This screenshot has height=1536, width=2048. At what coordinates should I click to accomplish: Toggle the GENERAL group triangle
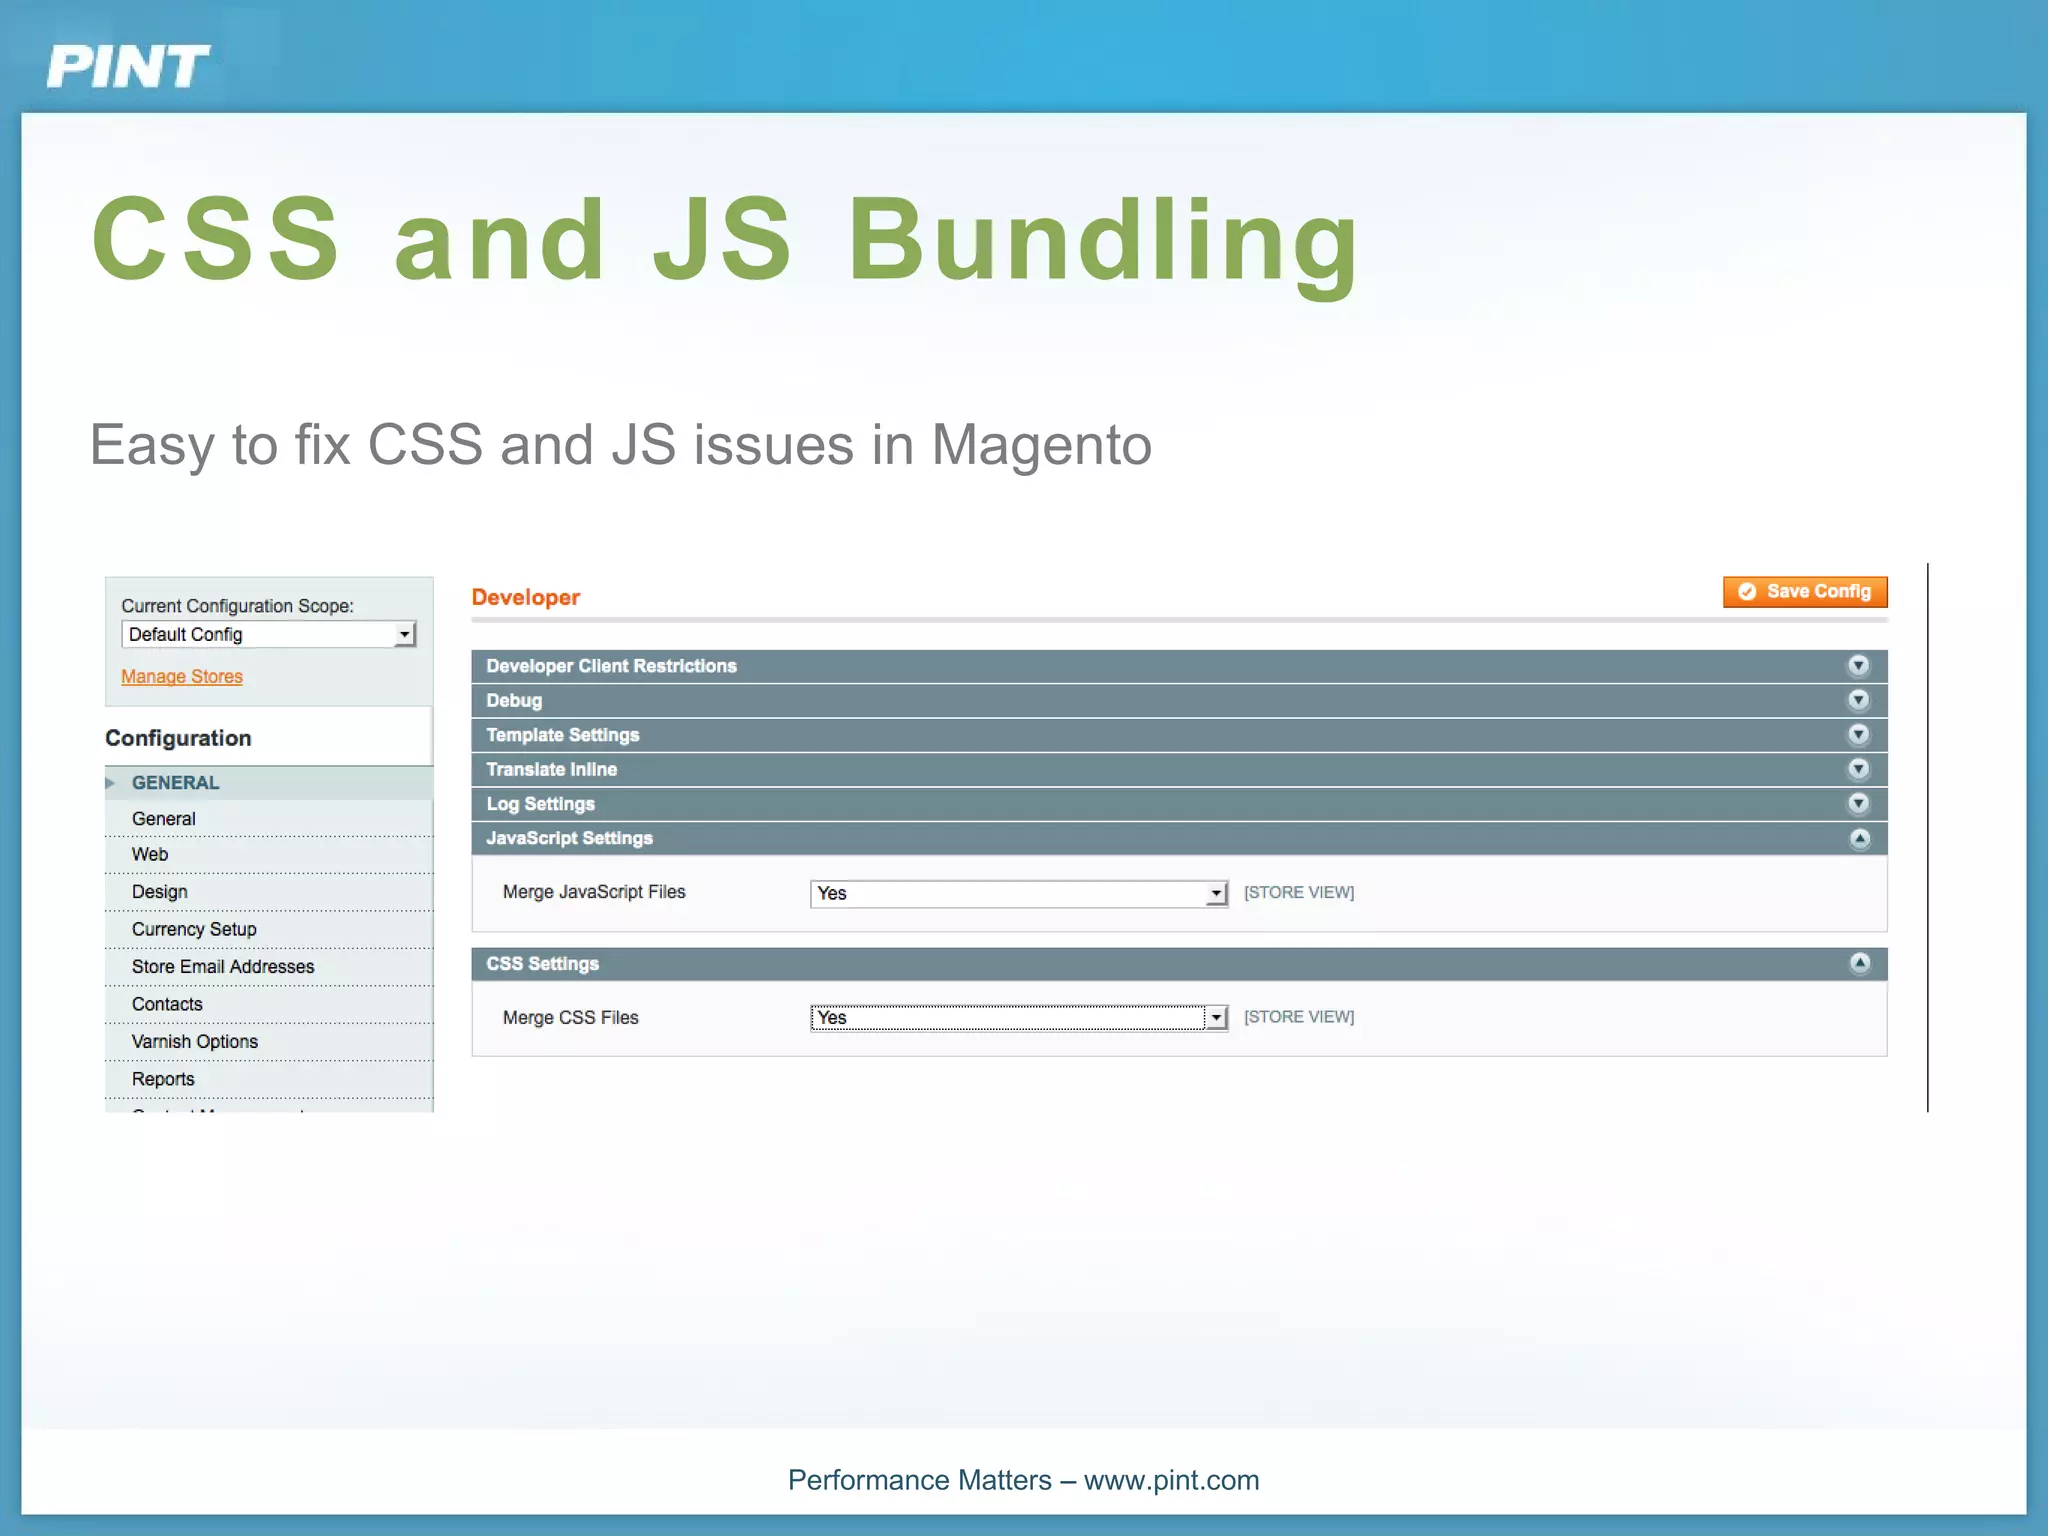[110, 783]
